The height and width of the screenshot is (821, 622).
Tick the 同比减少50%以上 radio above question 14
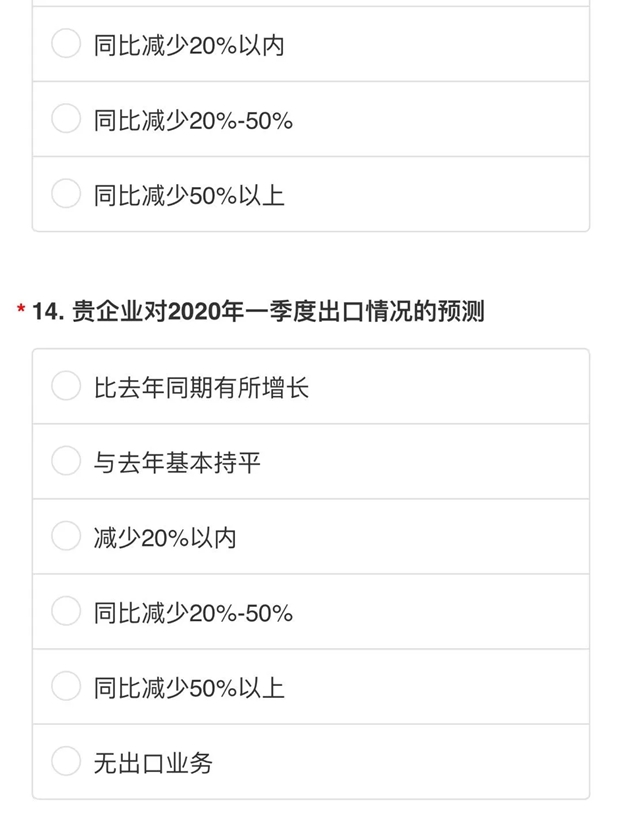click(66, 193)
